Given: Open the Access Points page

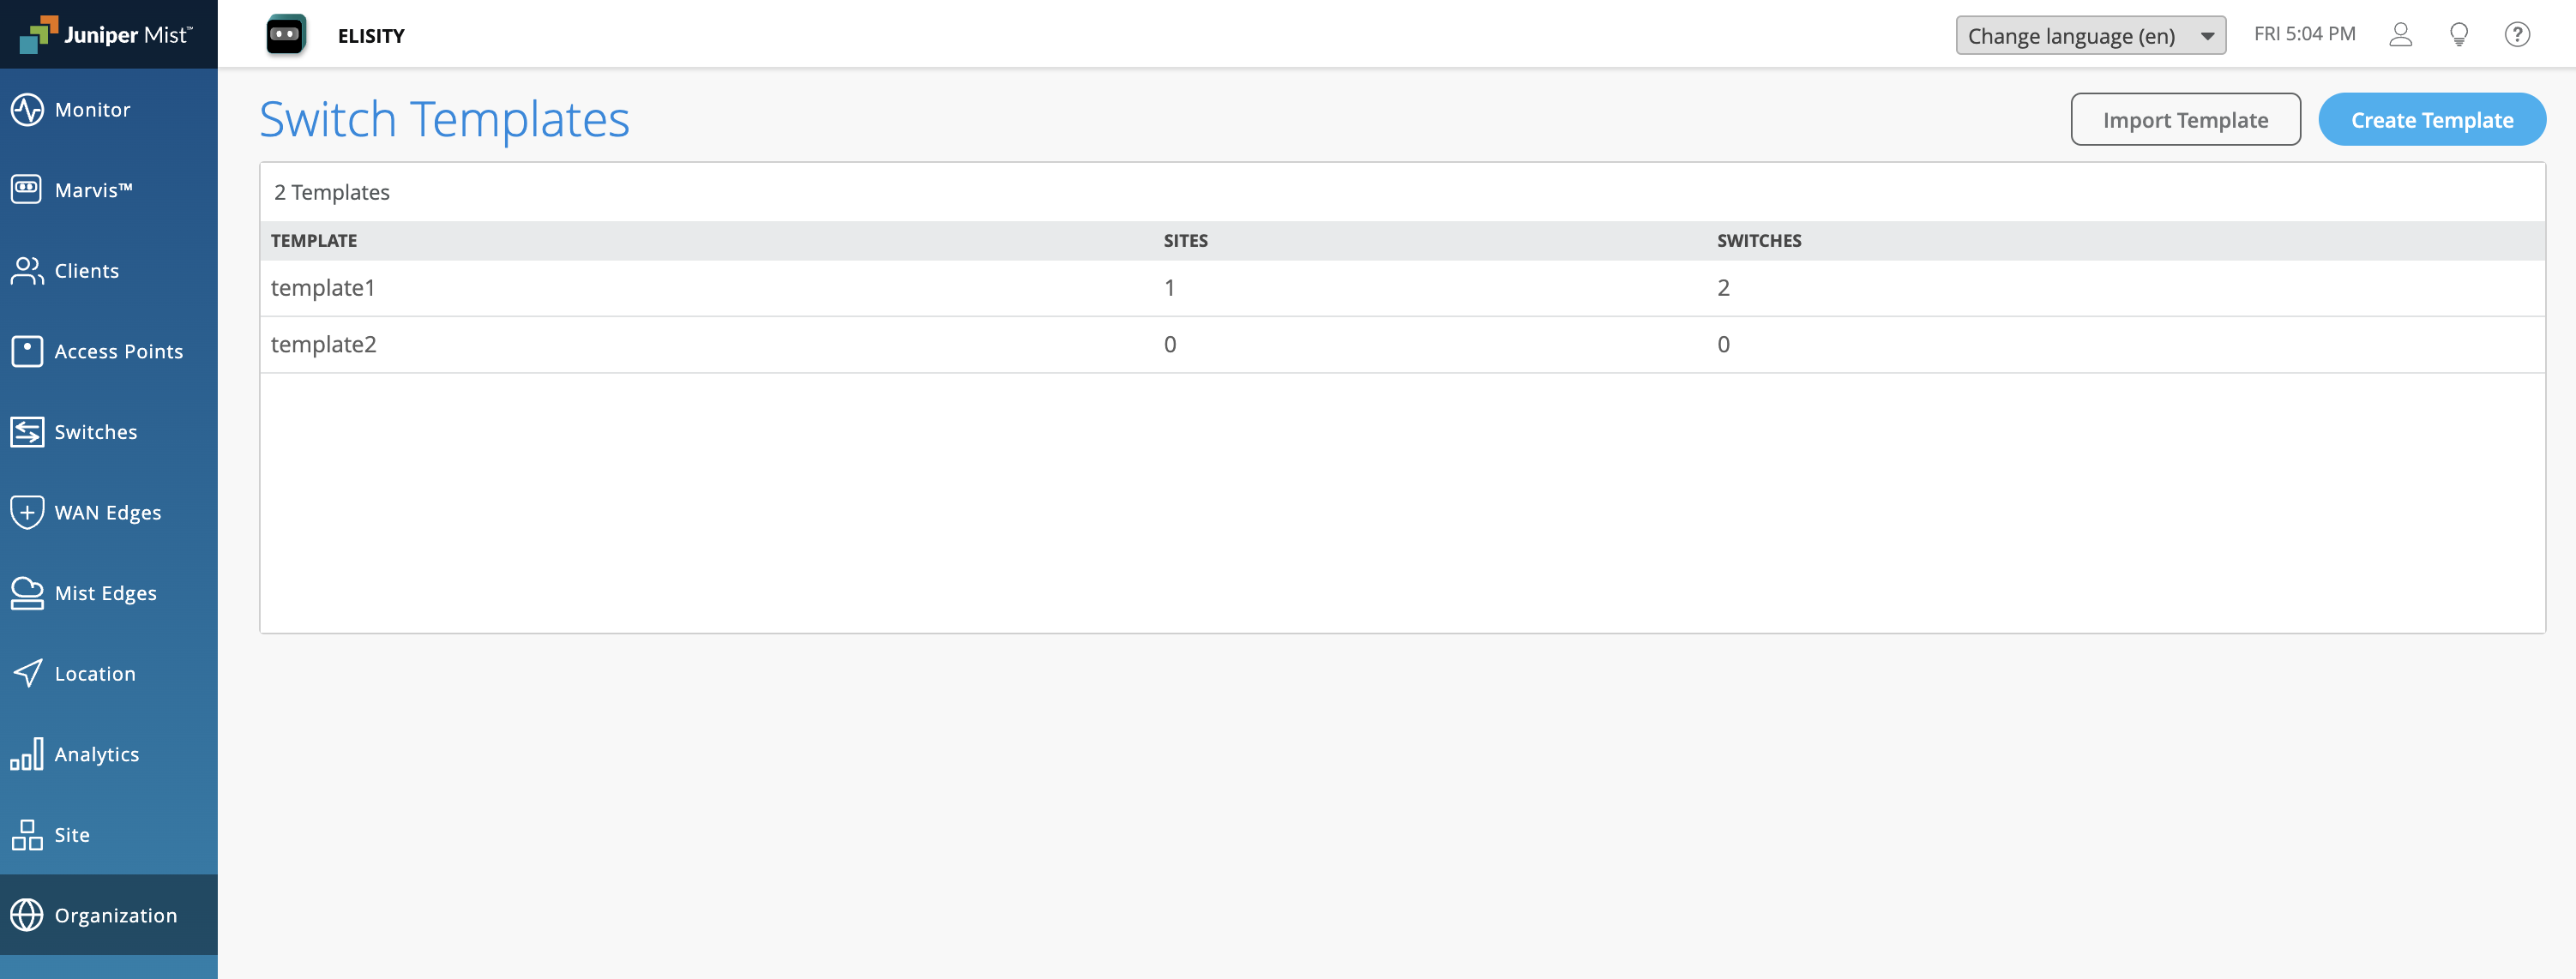Looking at the screenshot, I should coord(118,351).
